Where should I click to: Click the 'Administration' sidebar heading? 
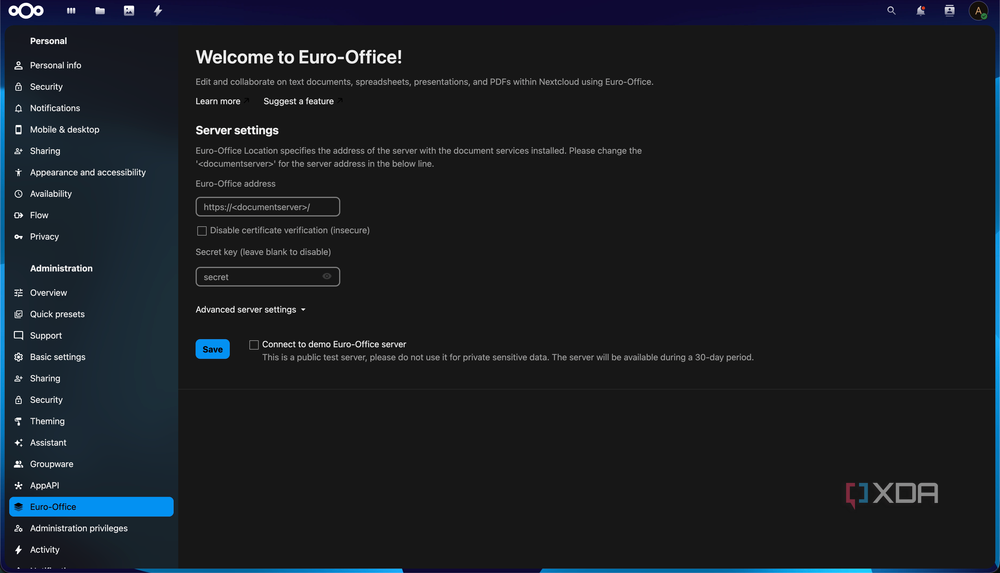(x=61, y=269)
